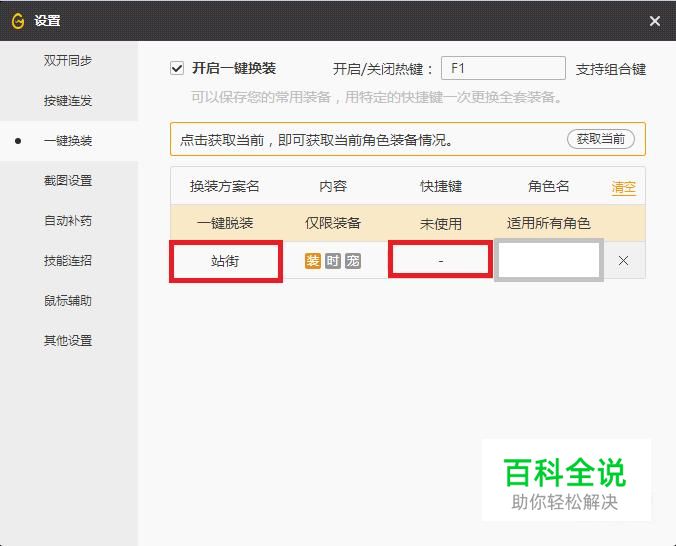Close the 设置 settings window

[654, 21]
